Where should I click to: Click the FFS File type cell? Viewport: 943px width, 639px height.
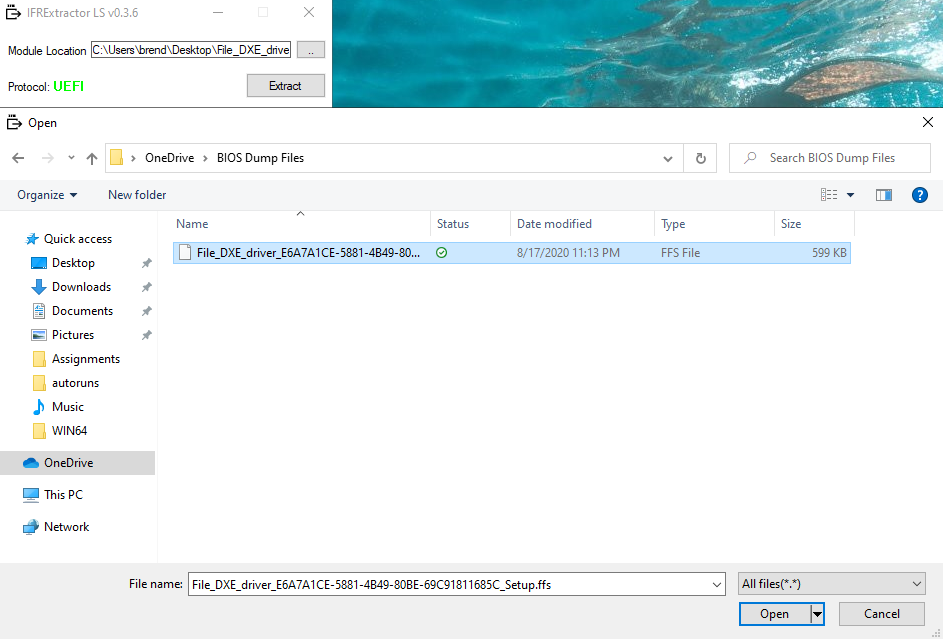(680, 253)
